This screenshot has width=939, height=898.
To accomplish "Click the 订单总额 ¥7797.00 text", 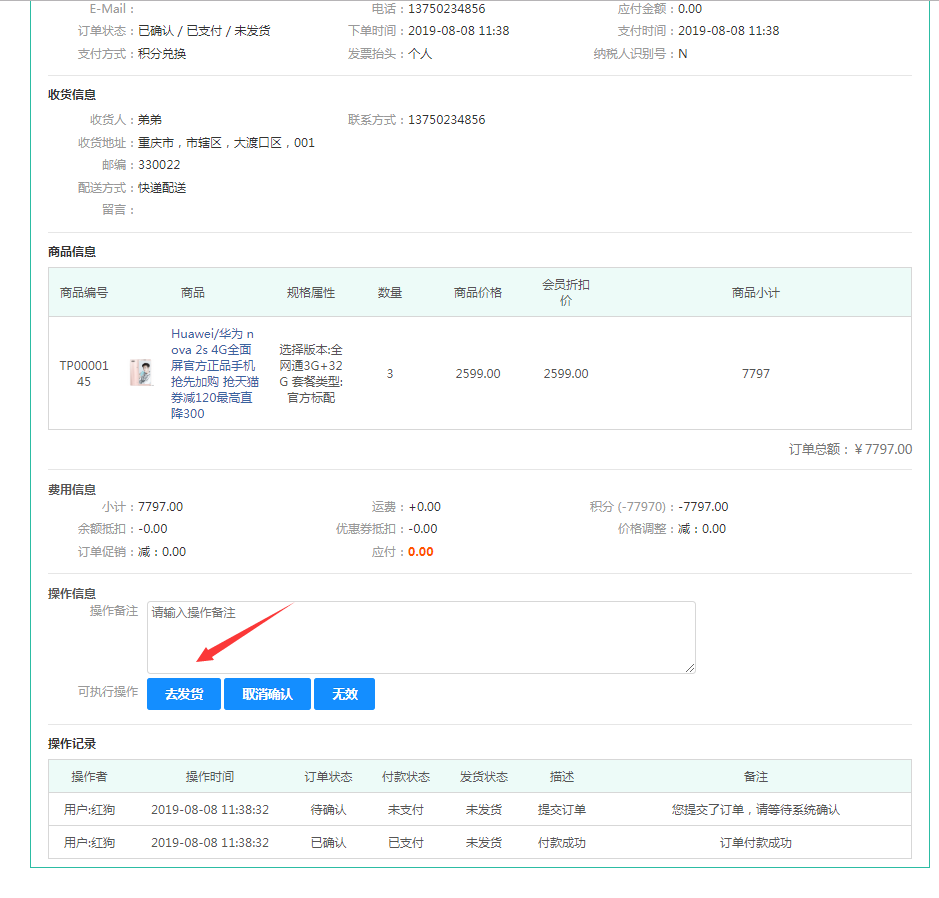I will coord(850,450).
